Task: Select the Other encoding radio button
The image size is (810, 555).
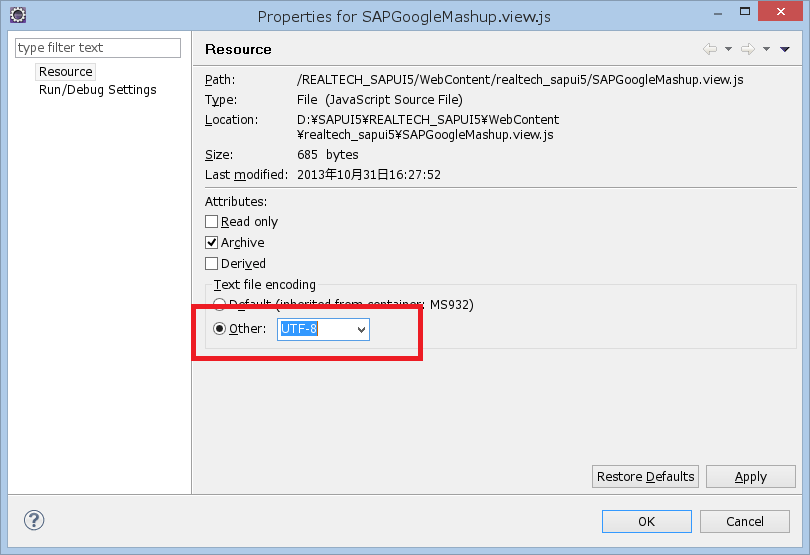Action: click(x=220, y=329)
